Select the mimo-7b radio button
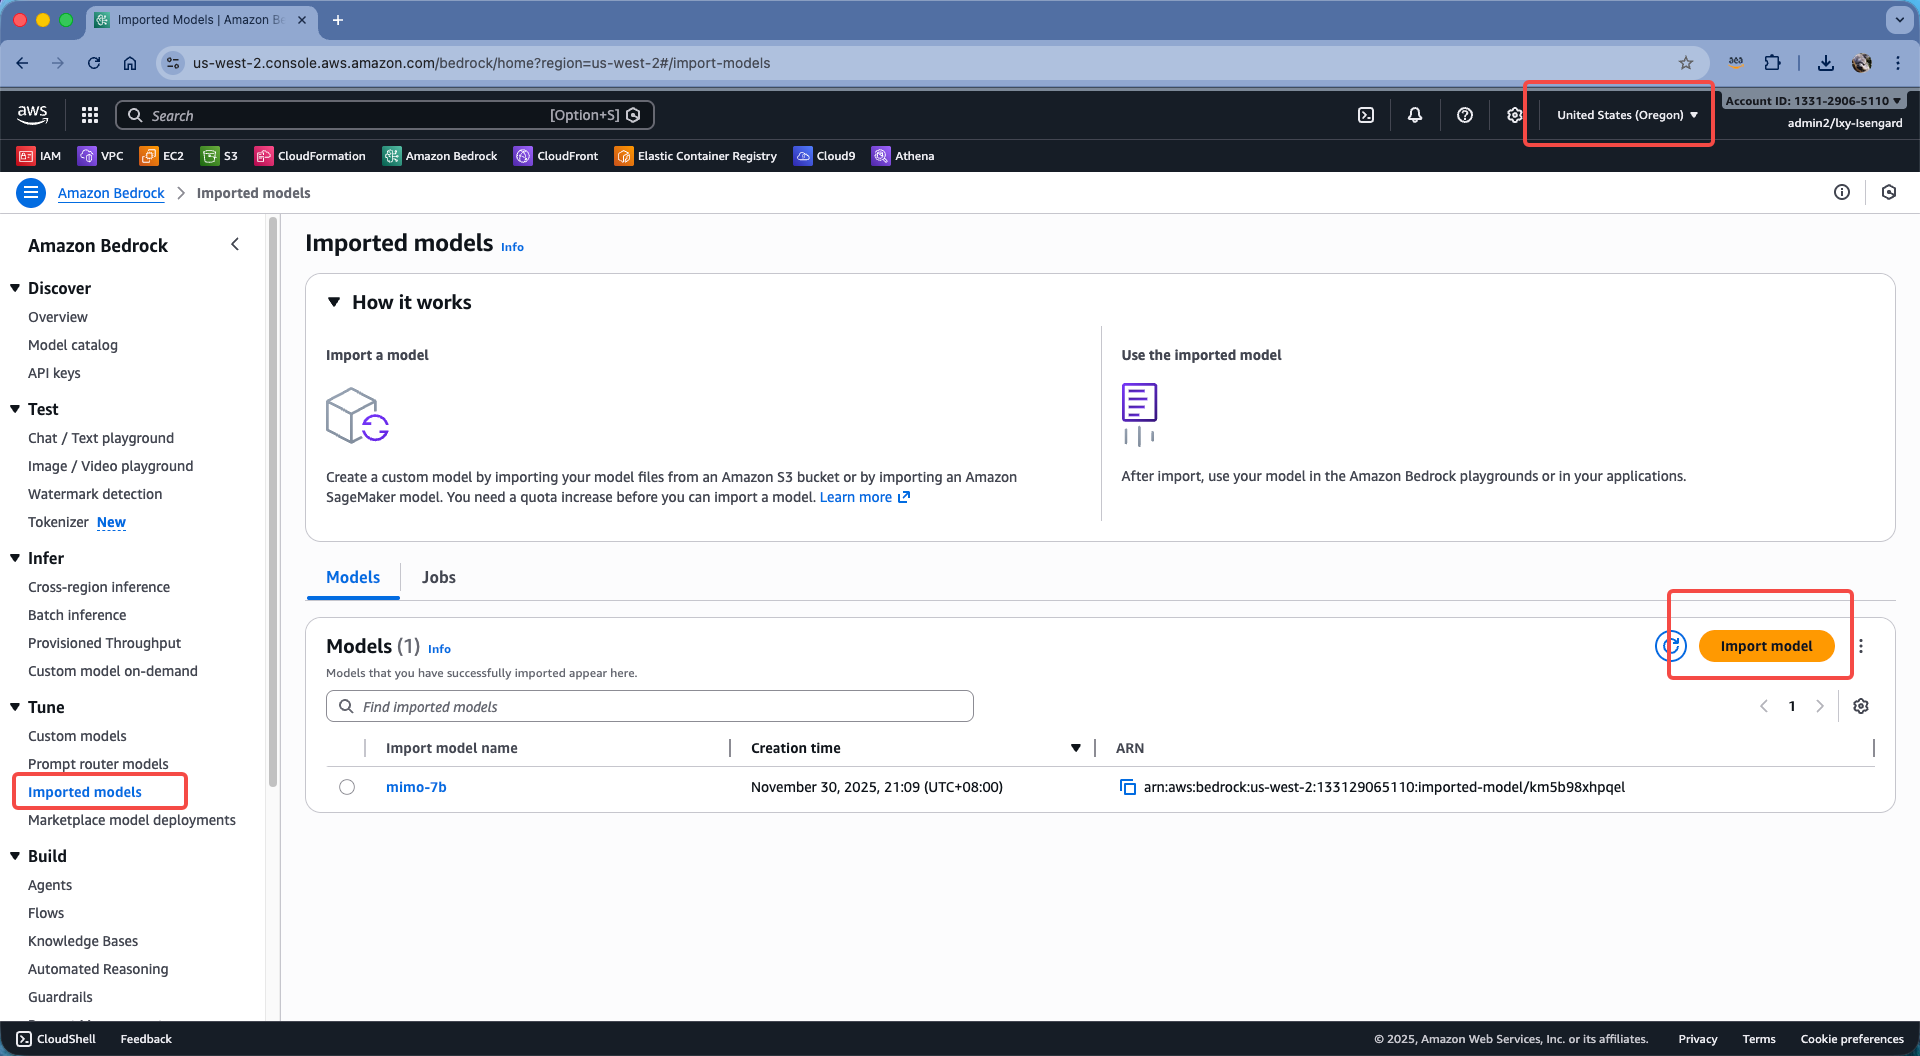 (x=347, y=787)
